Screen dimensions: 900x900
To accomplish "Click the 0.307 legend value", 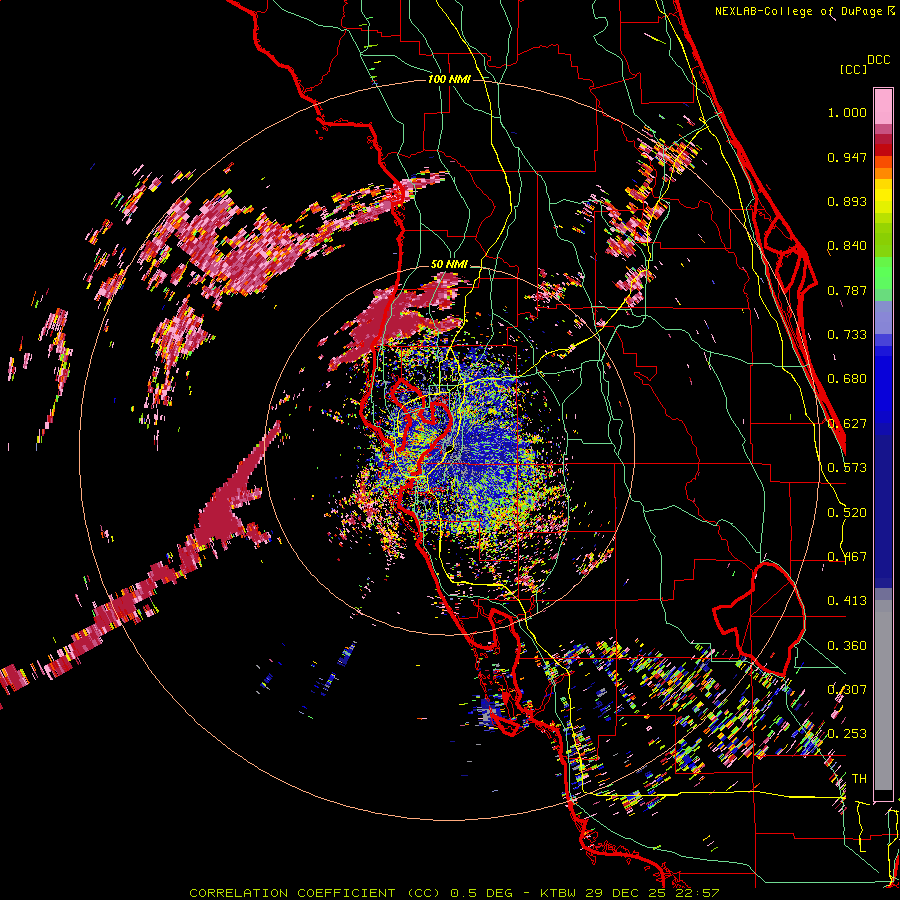I will (847, 690).
